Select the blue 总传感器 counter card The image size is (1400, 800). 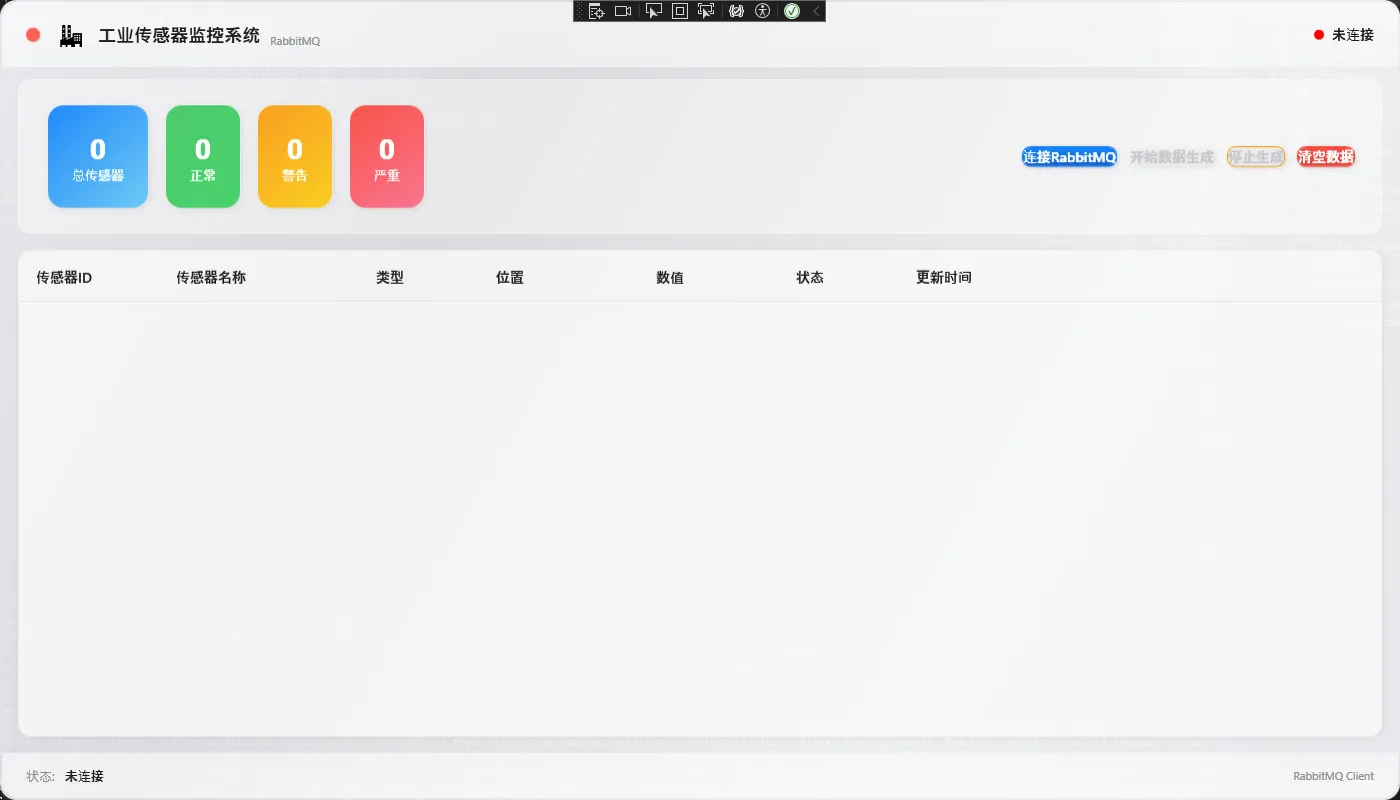click(x=98, y=157)
